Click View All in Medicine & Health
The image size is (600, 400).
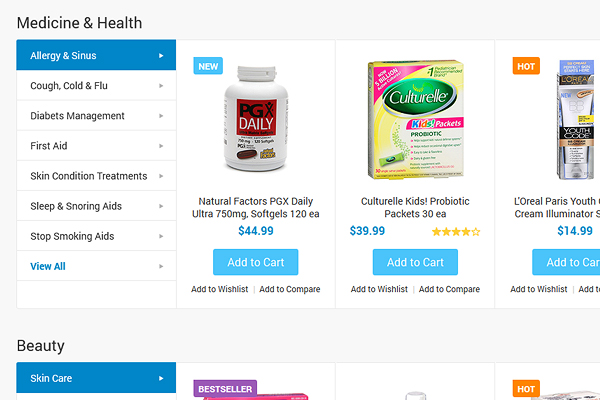(48, 266)
